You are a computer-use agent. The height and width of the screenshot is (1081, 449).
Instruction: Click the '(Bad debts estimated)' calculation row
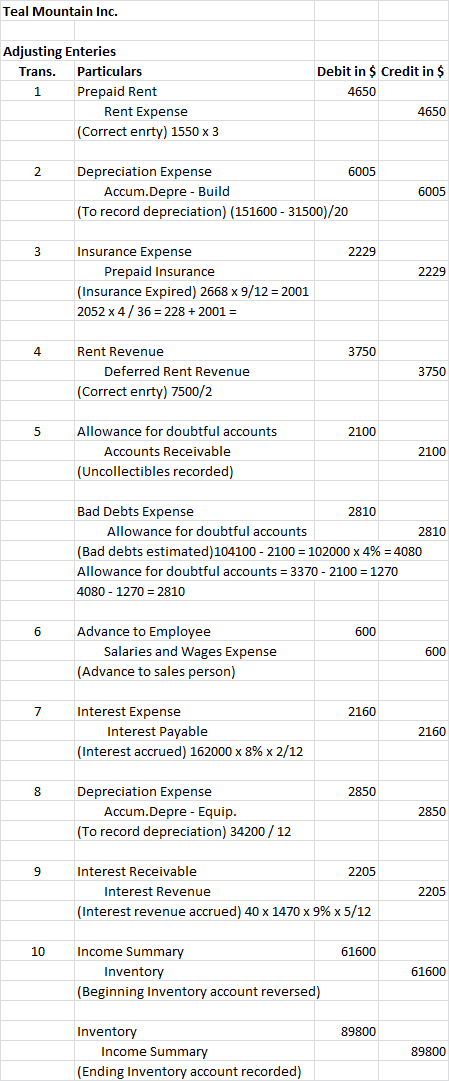(249, 552)
